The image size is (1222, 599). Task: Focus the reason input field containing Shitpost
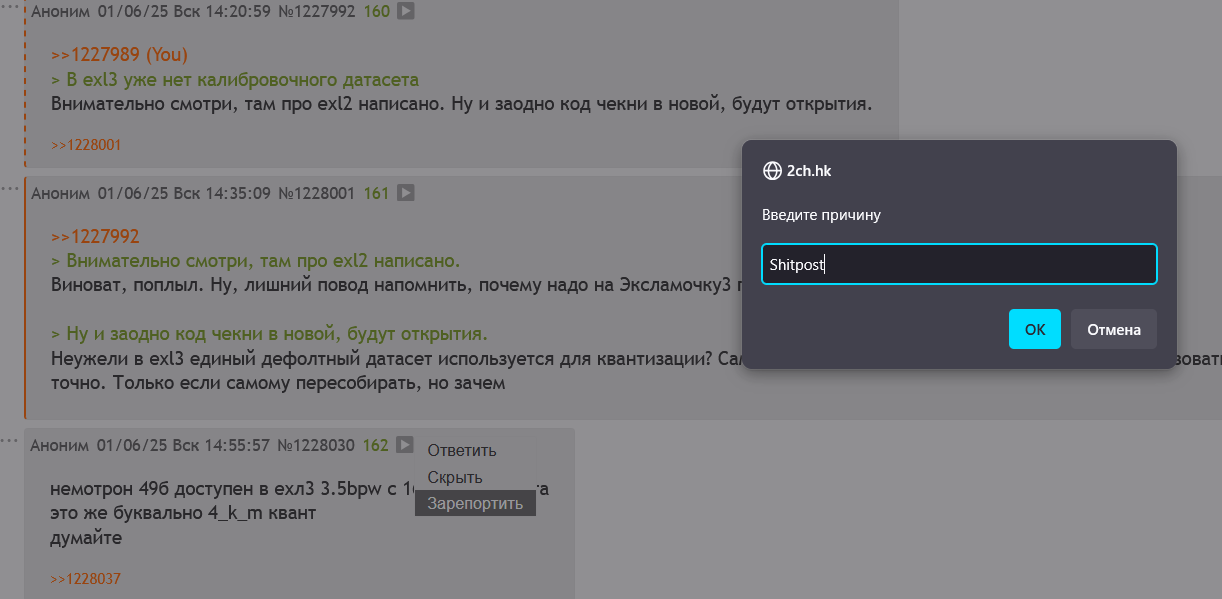coord(959,265)
